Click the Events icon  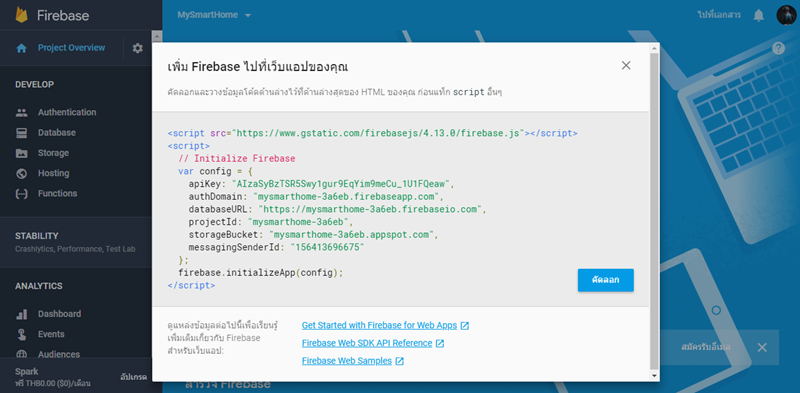21,334
